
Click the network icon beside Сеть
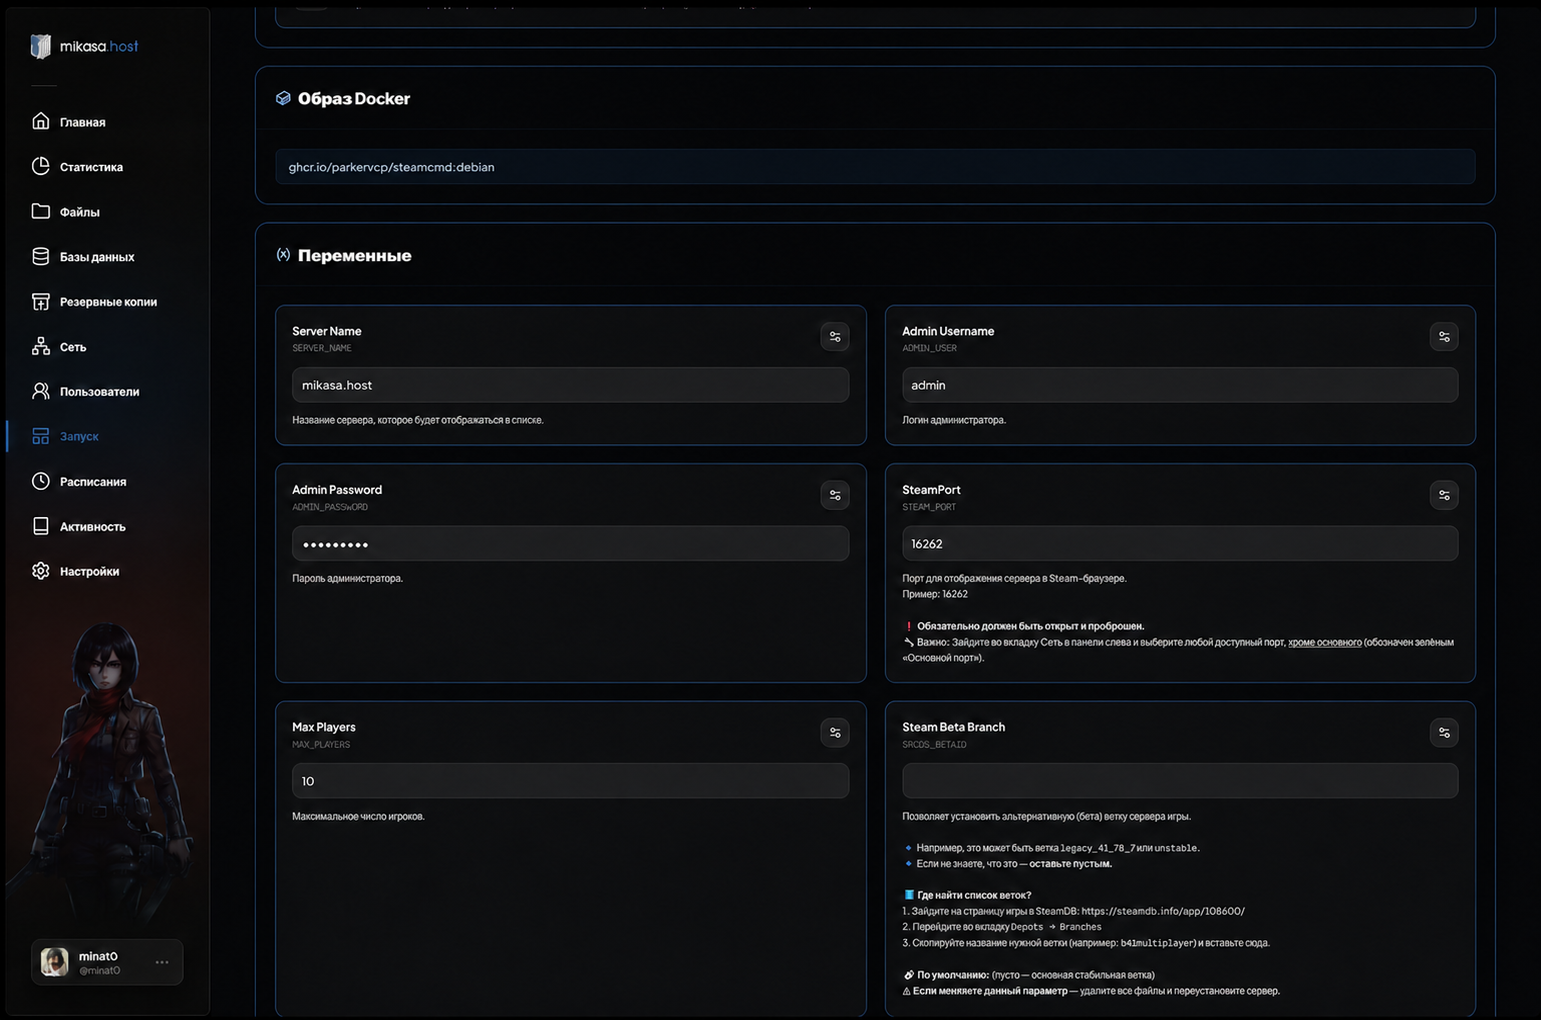pos(40,346)
